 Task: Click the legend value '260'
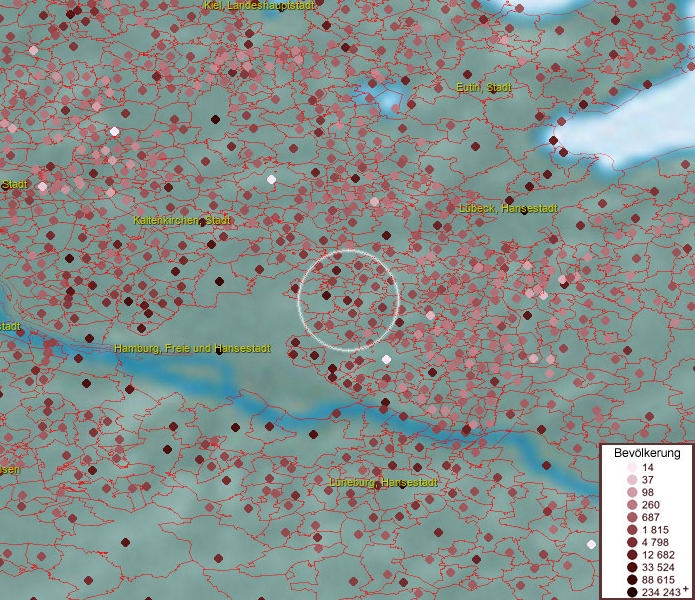tap(651, 505)
